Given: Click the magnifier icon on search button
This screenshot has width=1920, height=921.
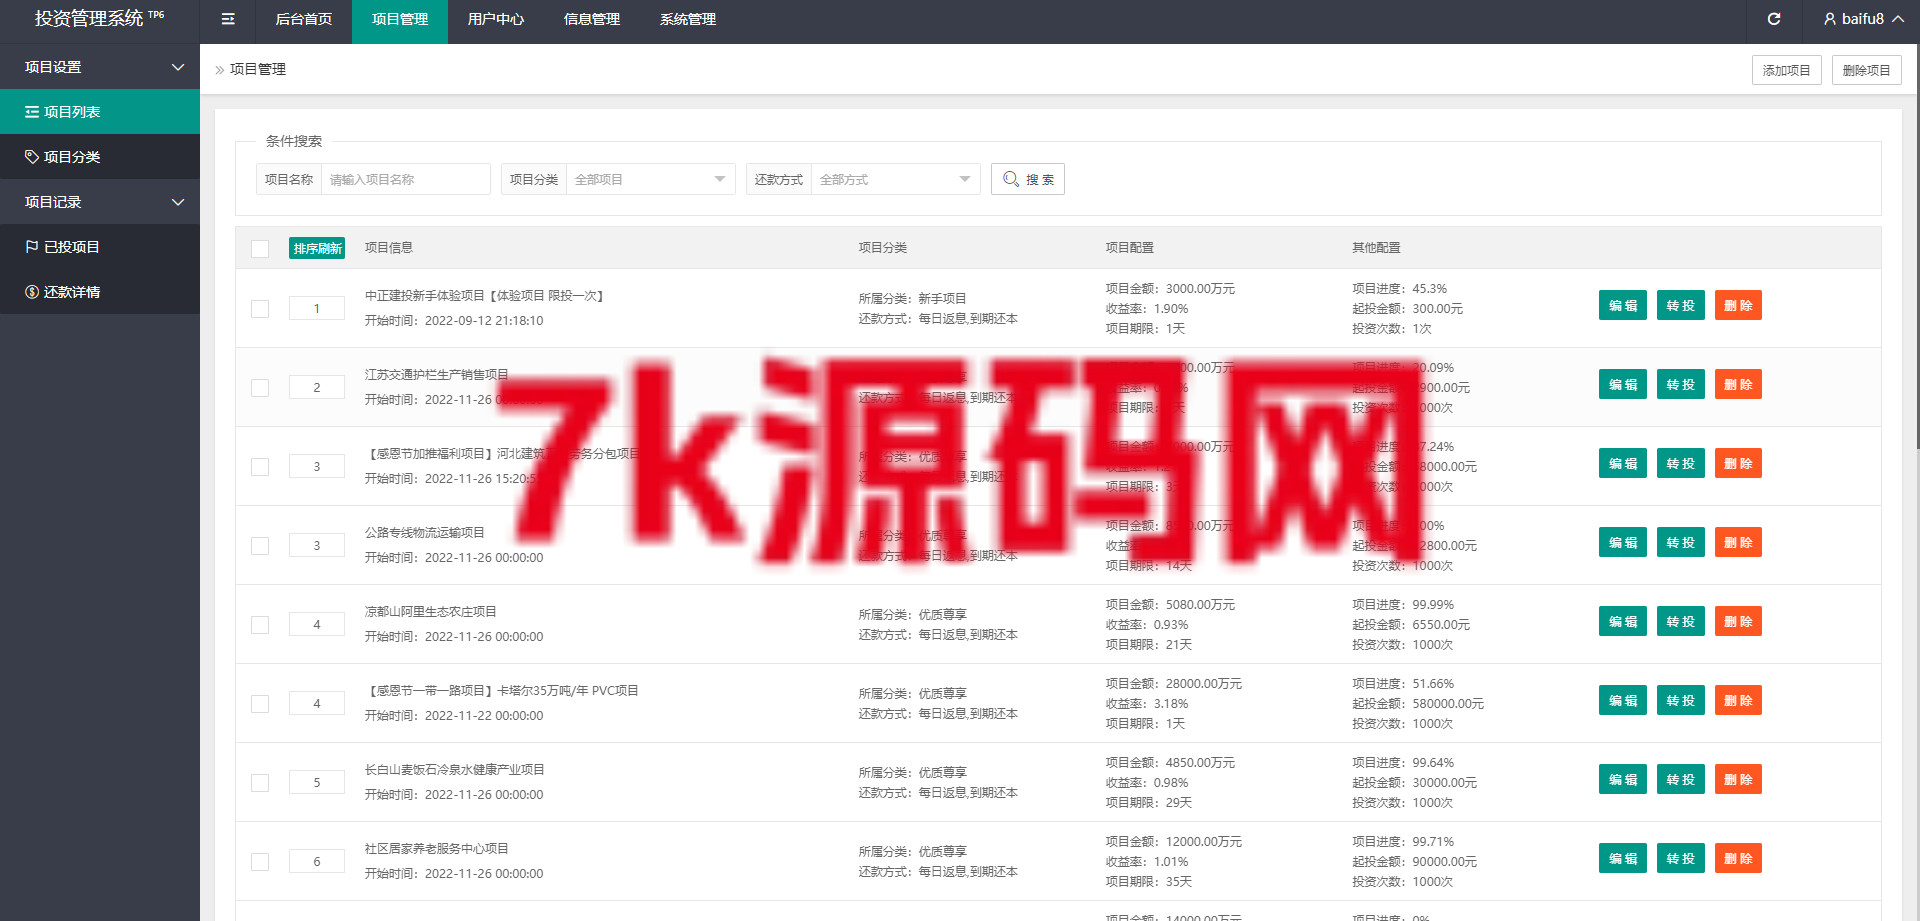Looking at the screenshot, I should [1011, 179].
